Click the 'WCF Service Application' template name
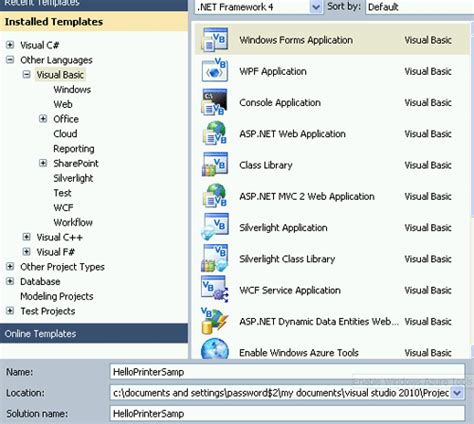Image resolution: width=474 pixels, height=424 pixels. tap(290, 290)
